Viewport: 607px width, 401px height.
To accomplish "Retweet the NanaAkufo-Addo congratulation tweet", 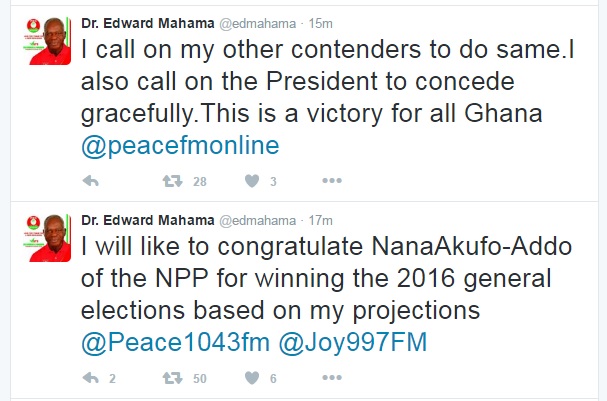I will click(x=173, y=378).
